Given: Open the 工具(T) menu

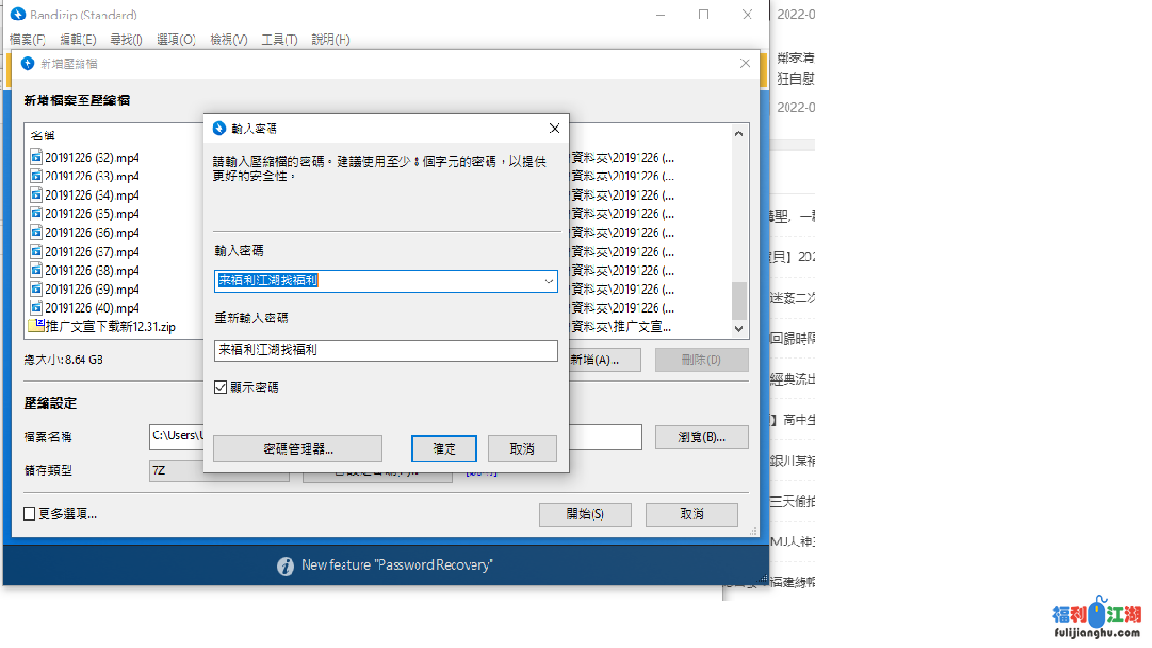Looking at the screenshot, I should (279, 39).
